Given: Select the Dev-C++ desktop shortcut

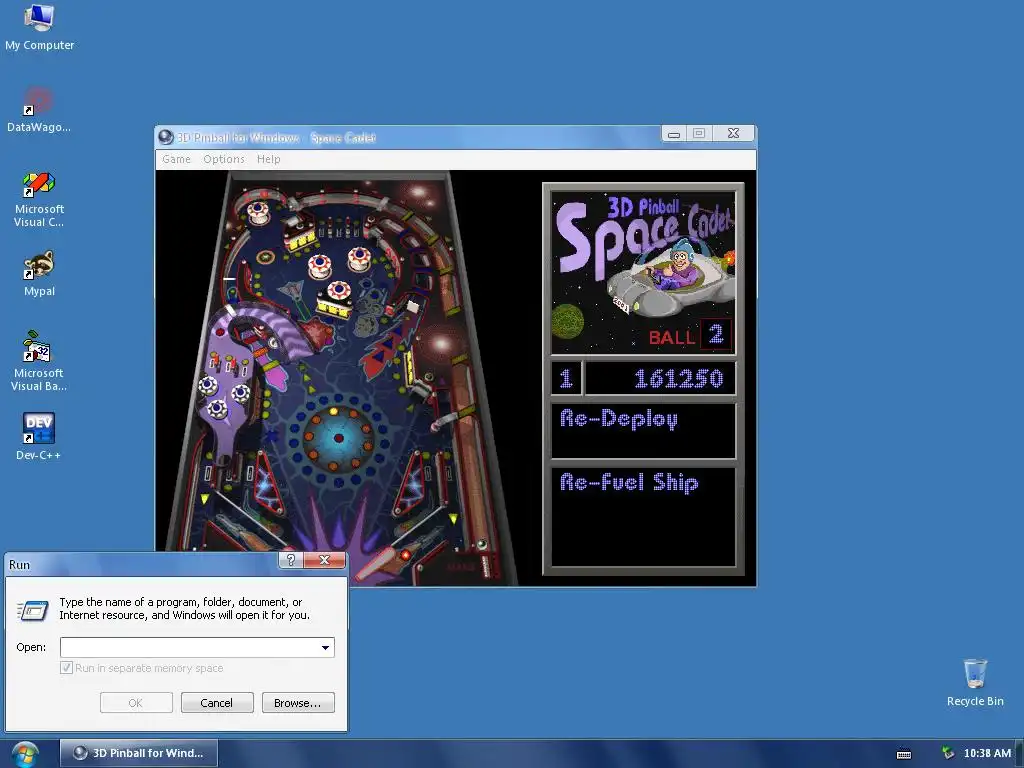Looking at the screenshot, I should click(39, 436).
